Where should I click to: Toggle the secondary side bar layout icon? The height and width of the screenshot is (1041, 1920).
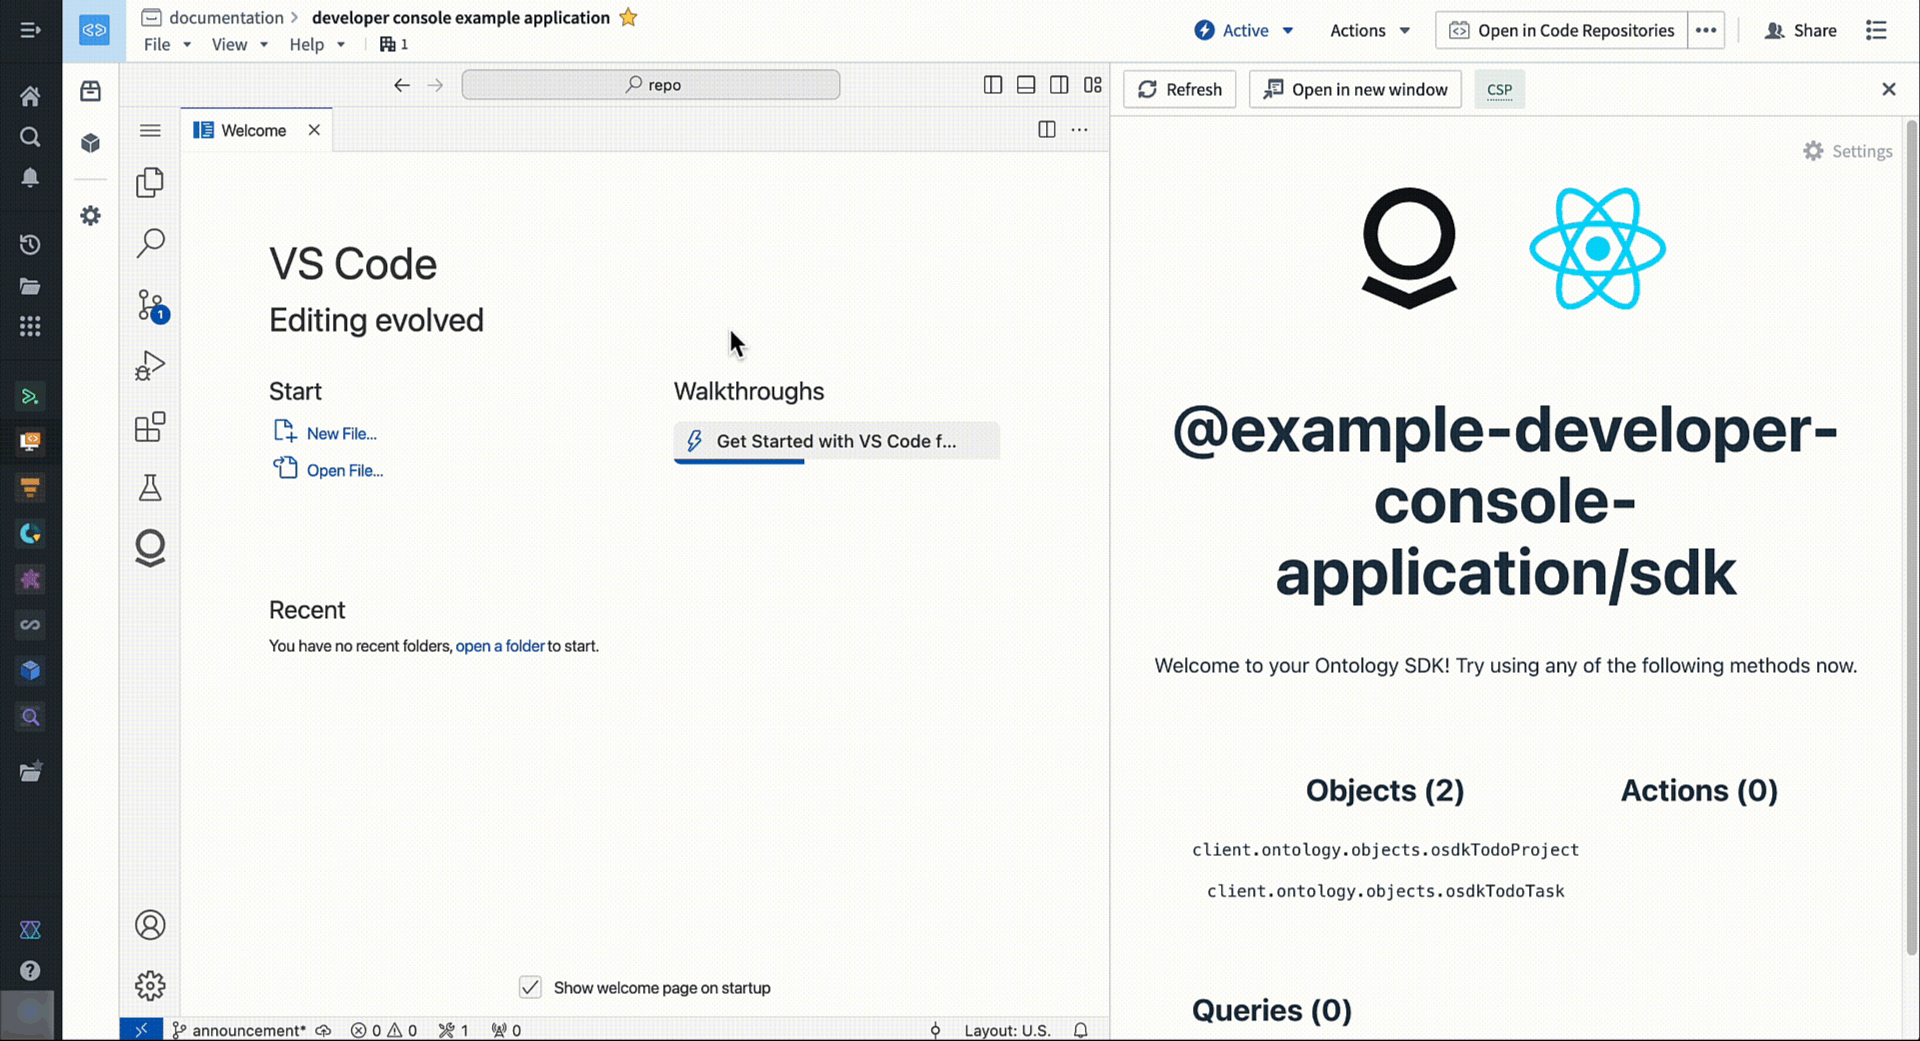pyautogui.click(x=1059, y=85)
